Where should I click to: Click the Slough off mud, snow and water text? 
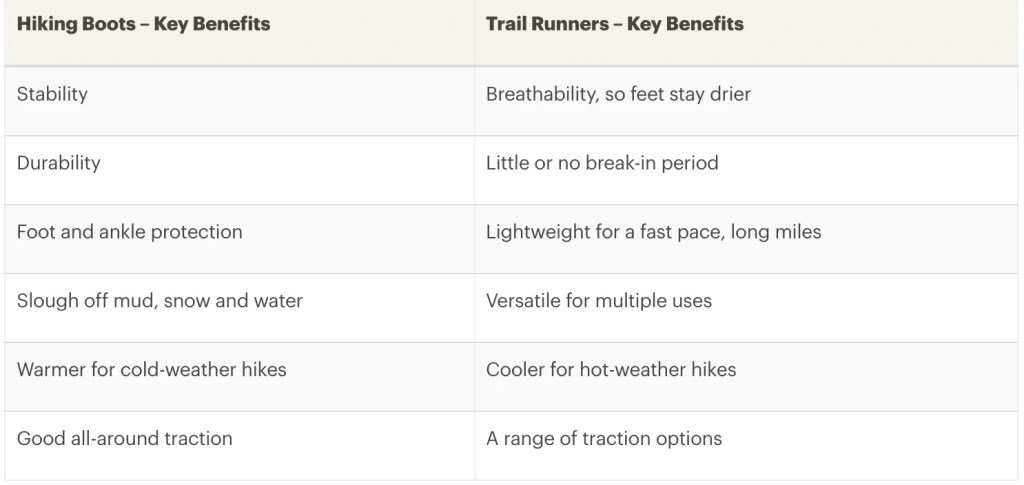(159, 301)
